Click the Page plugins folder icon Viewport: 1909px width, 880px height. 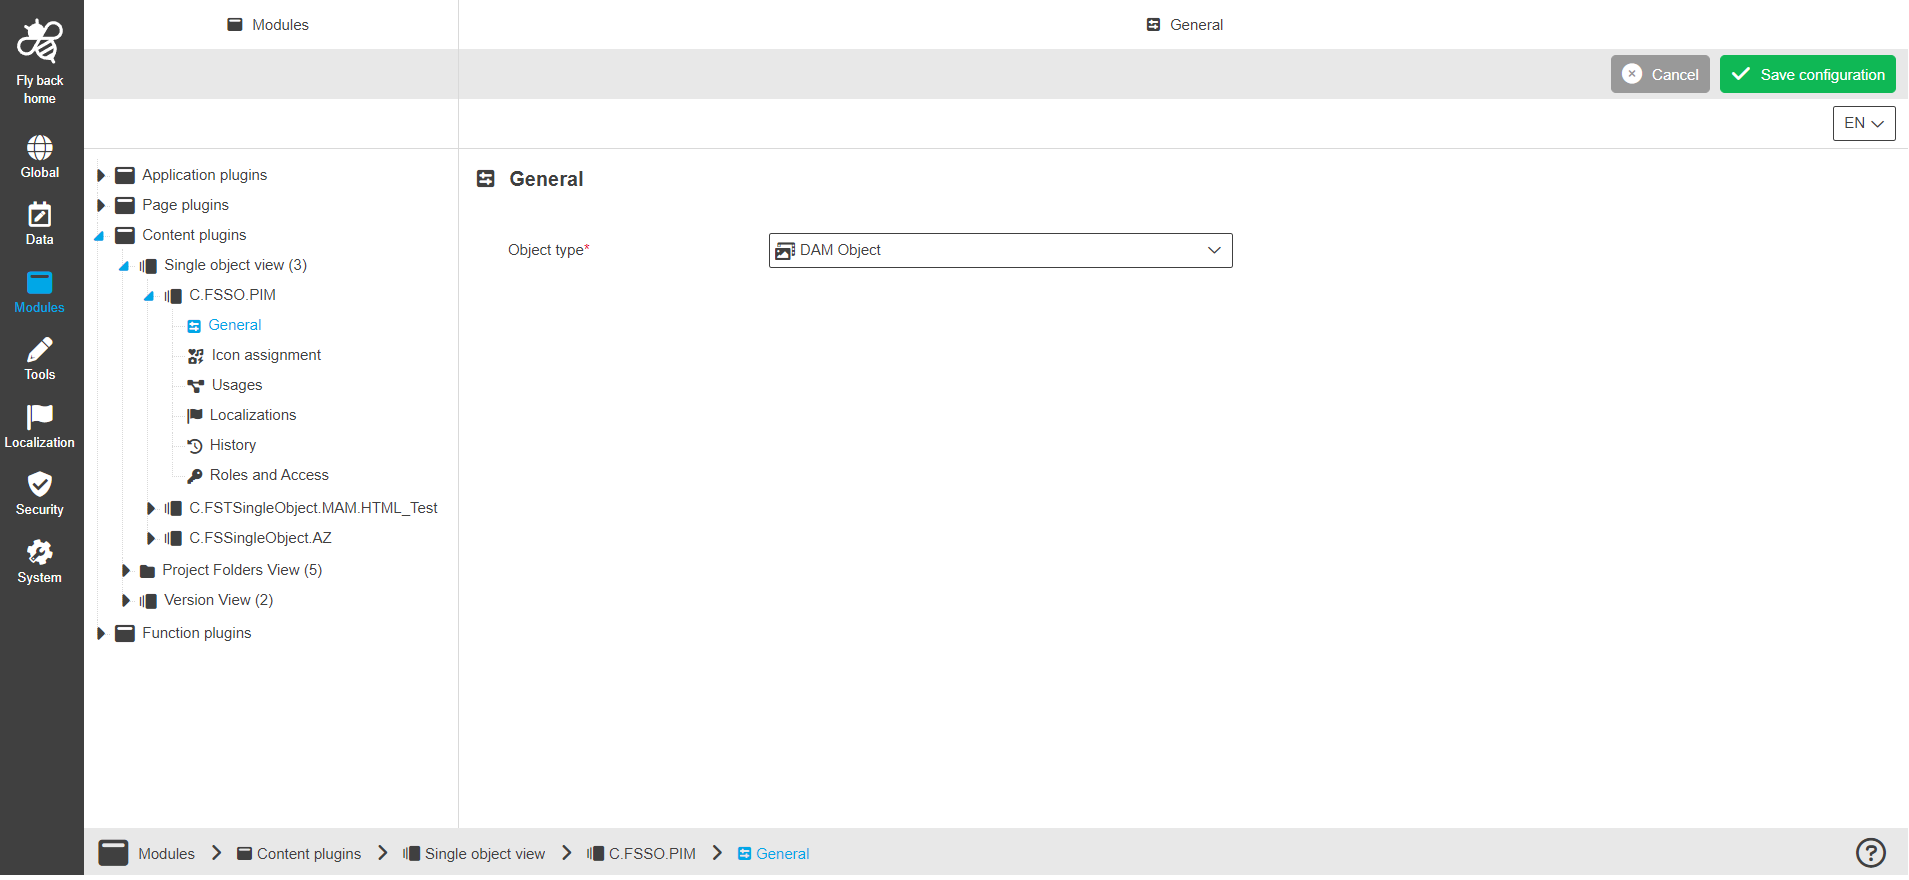pyautogui.click(x=125, y=205)
